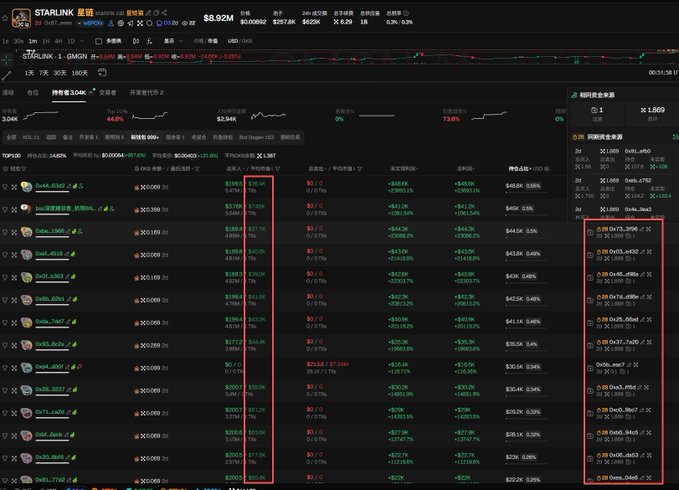The image size is (679, 490).
Task: Click the 相同资金来源 panel header icon
Action: click(x=575, y=95)
